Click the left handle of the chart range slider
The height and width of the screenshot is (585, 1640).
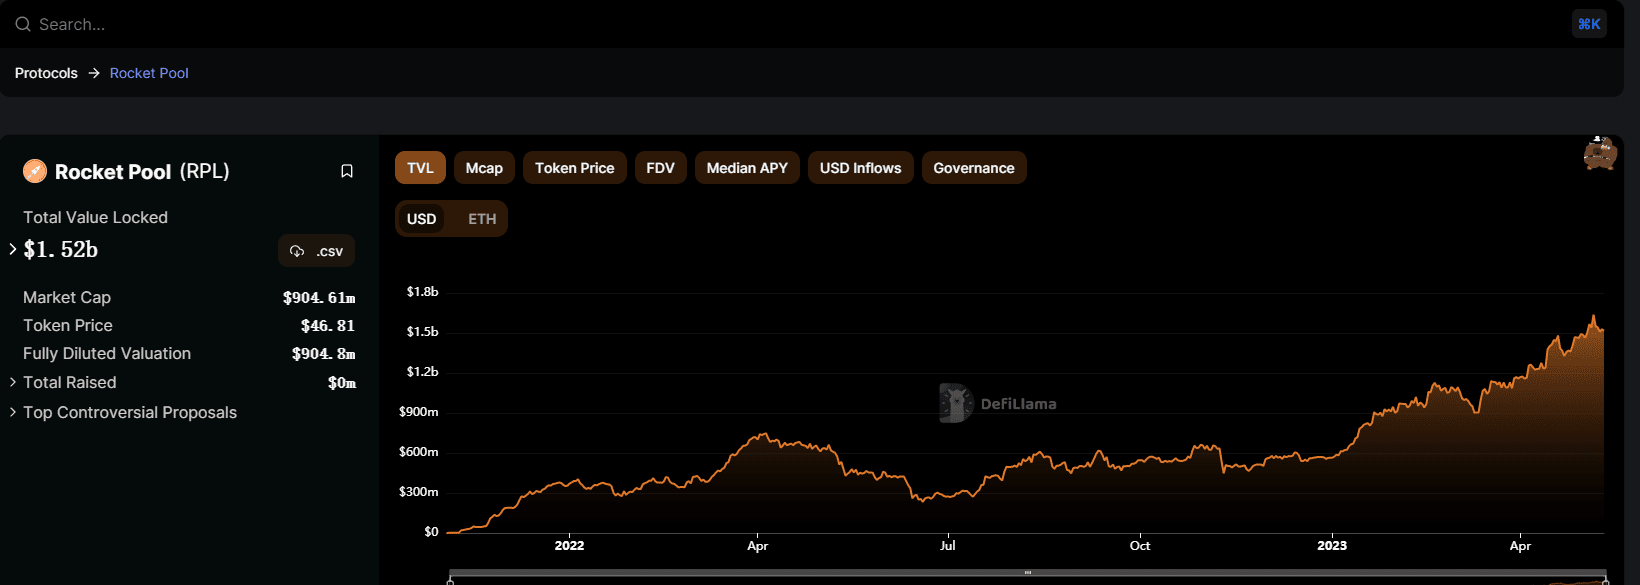tap(450, 579)
